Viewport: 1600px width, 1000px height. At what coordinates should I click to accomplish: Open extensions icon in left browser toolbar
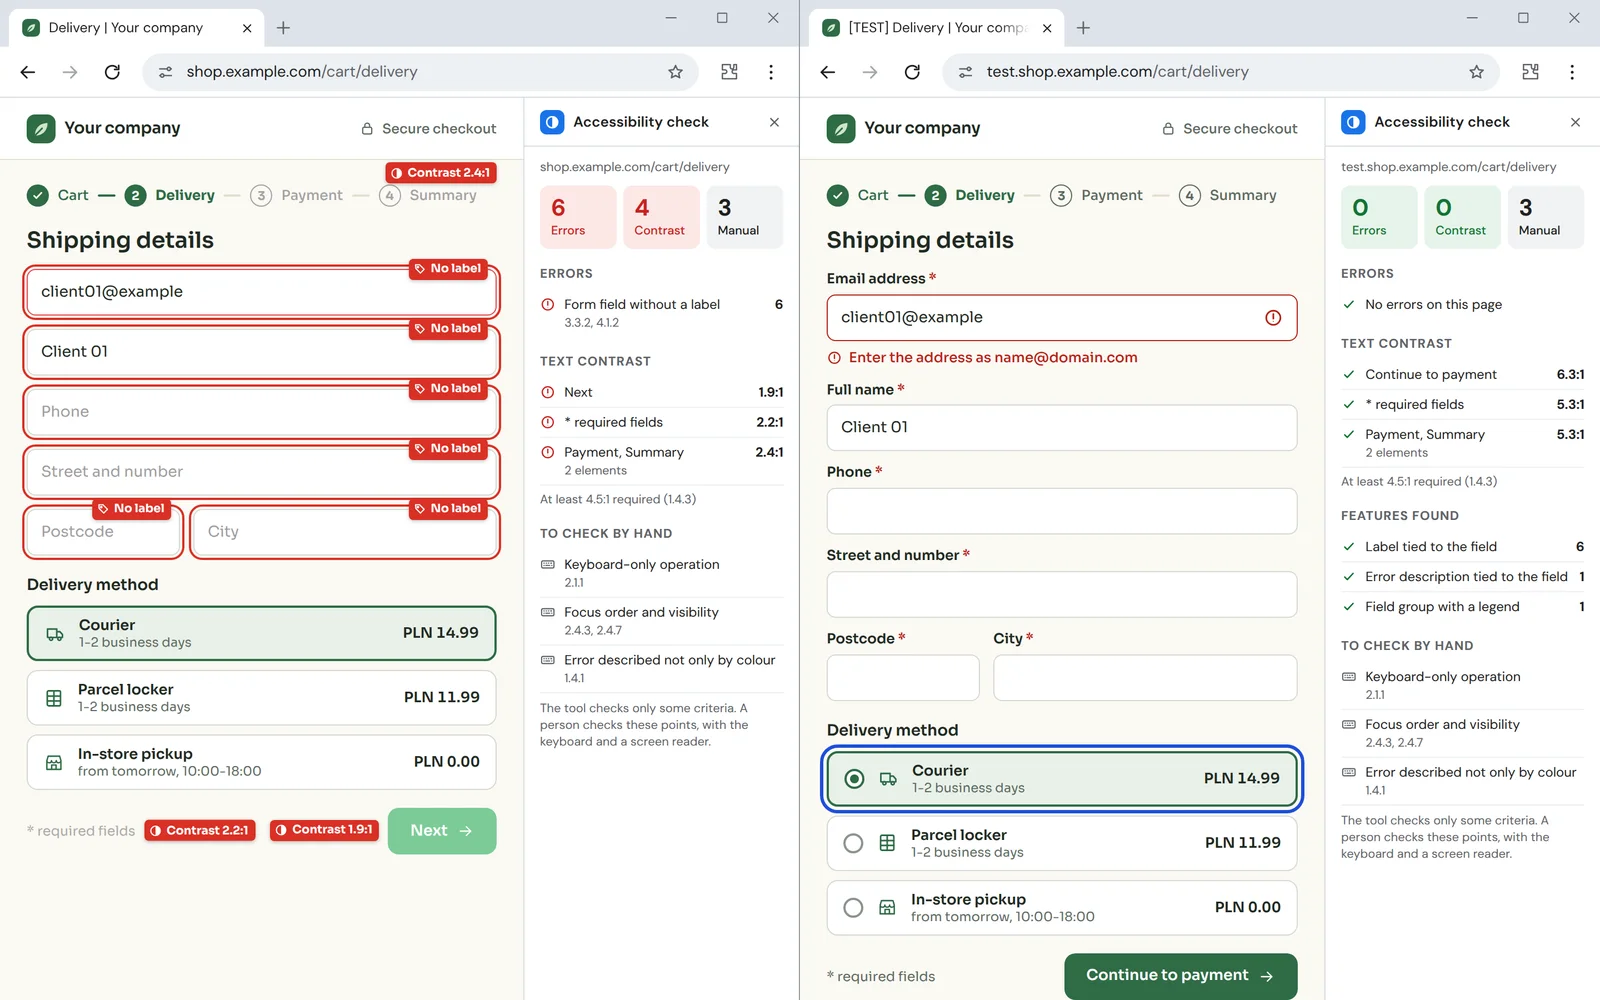tap(729, 72)
